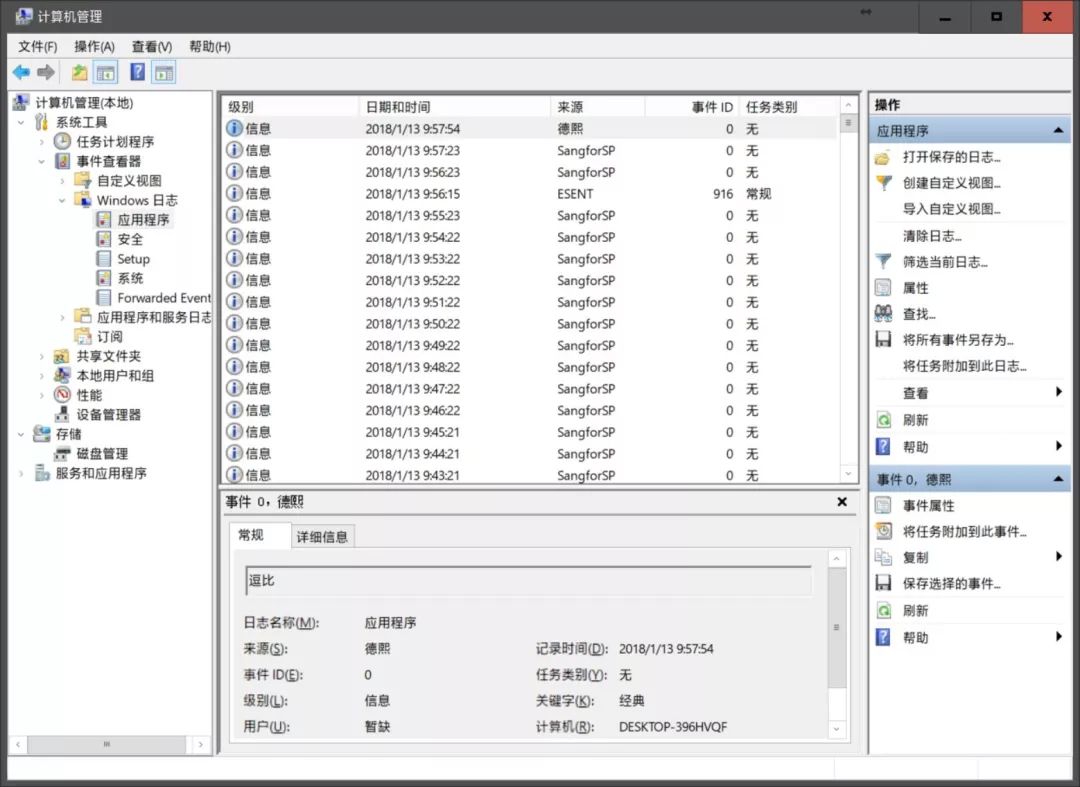The image size is (1080, 787).
Task: Collapse the 应用程序 action section header arrow
Action: [1057, 128]
